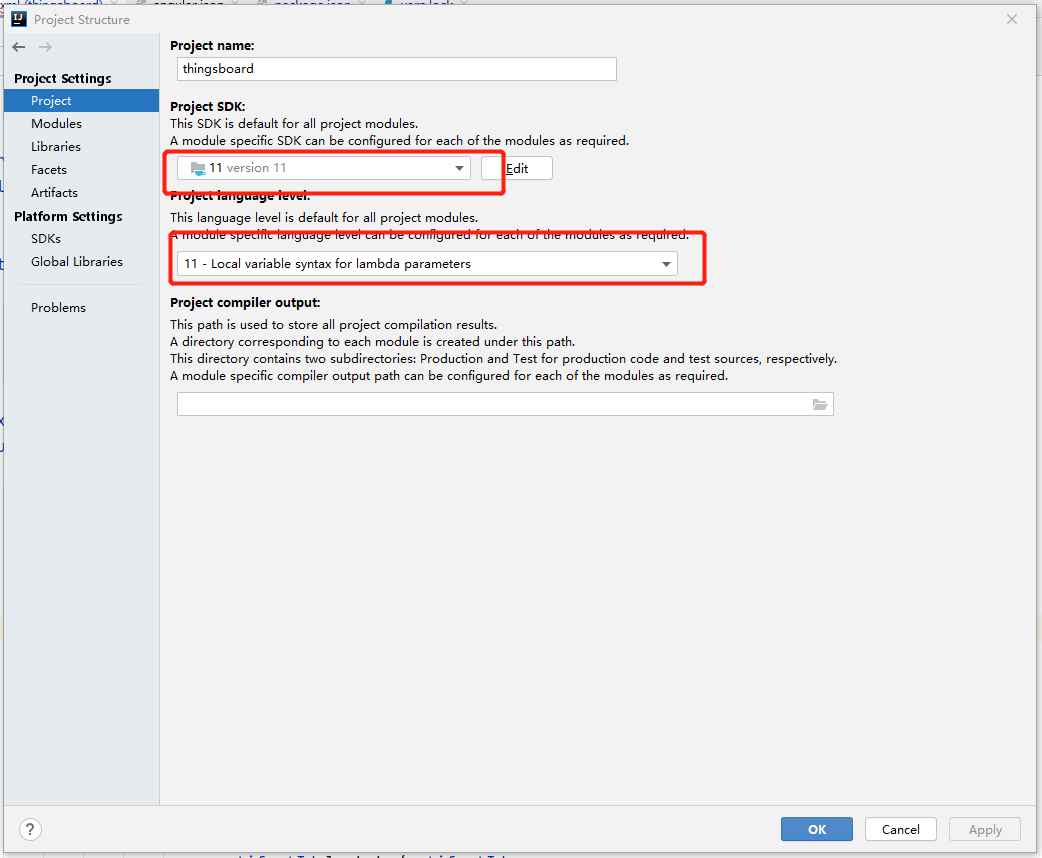This screenshot has height=858, width=1042.
Task: Click the 'Project name:' label
Action: click(x=212, y=46)
